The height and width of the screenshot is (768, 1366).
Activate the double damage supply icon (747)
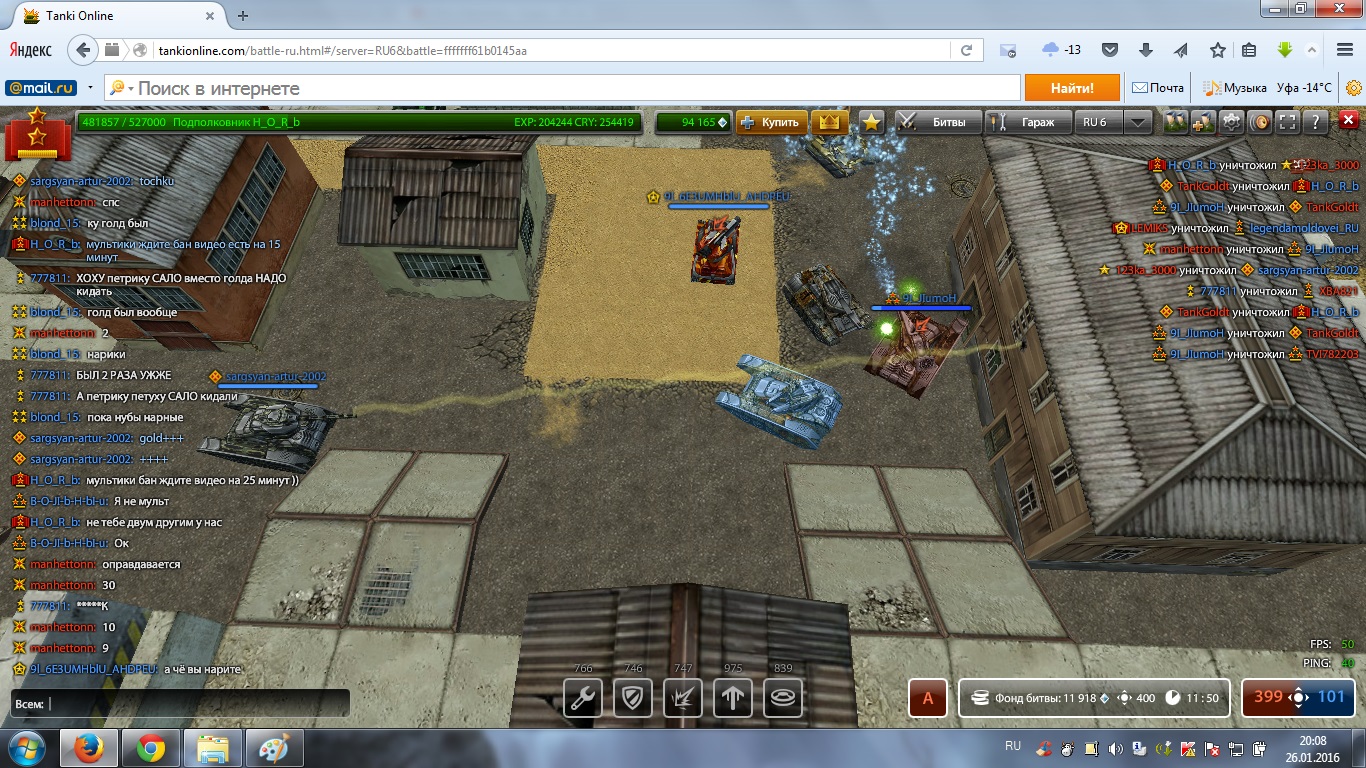coord(683,698)
